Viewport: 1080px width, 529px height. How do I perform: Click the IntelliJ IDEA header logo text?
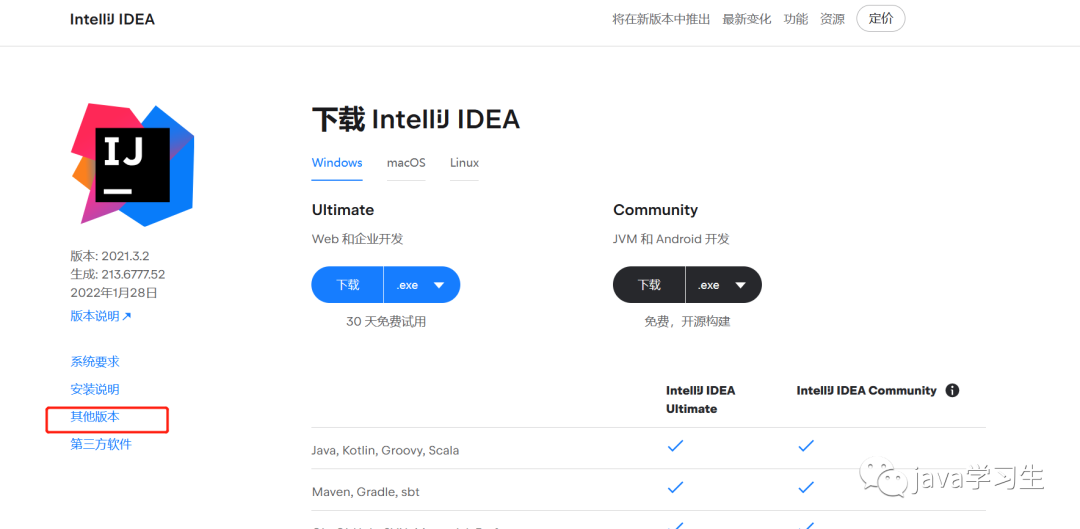pos(112,19)
